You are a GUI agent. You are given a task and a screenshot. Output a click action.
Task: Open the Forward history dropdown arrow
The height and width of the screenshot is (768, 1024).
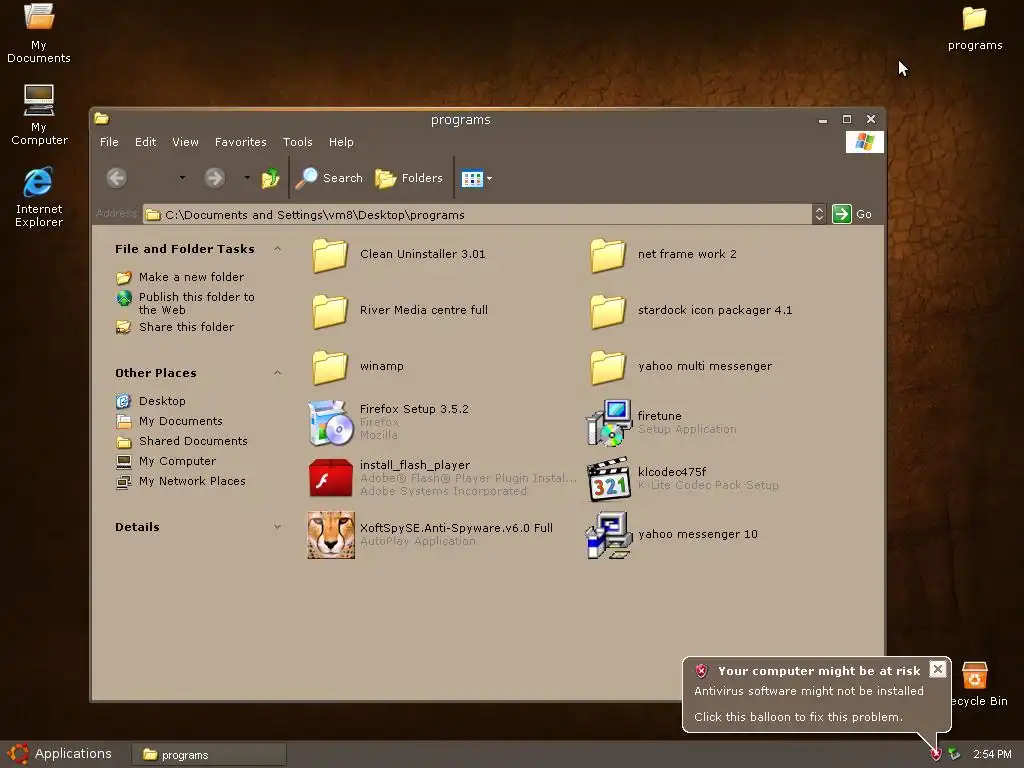[x=247, y=178]
